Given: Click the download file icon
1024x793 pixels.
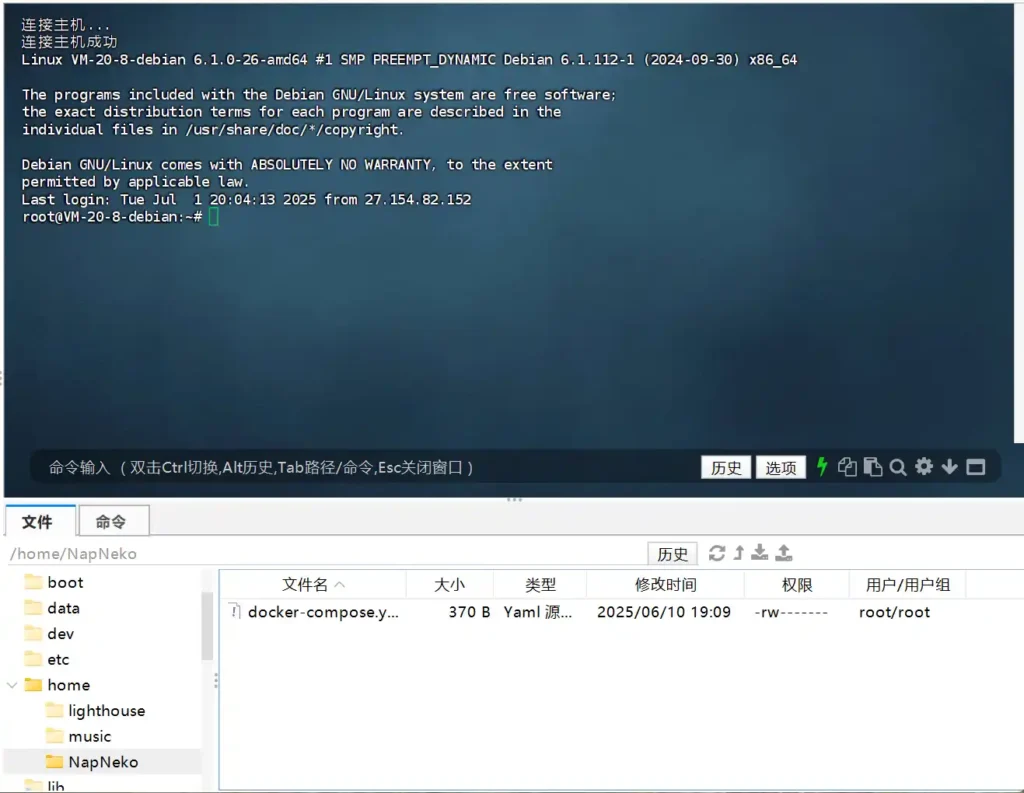Looking at the screenshot, I should (x=760, y=553).
